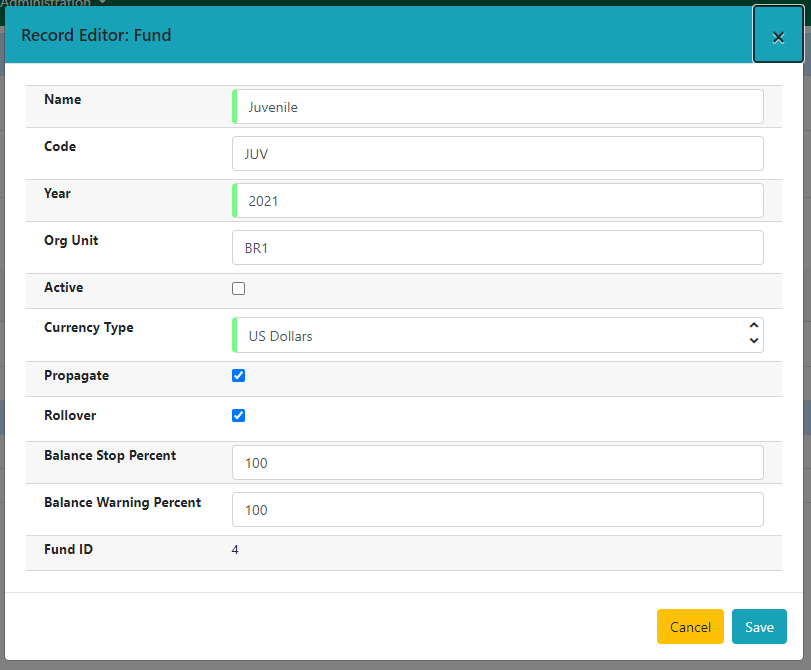This screenshot has height=670, width=811.
Task: Focus the Year field showing 2021
Action: tap(498, 201)
